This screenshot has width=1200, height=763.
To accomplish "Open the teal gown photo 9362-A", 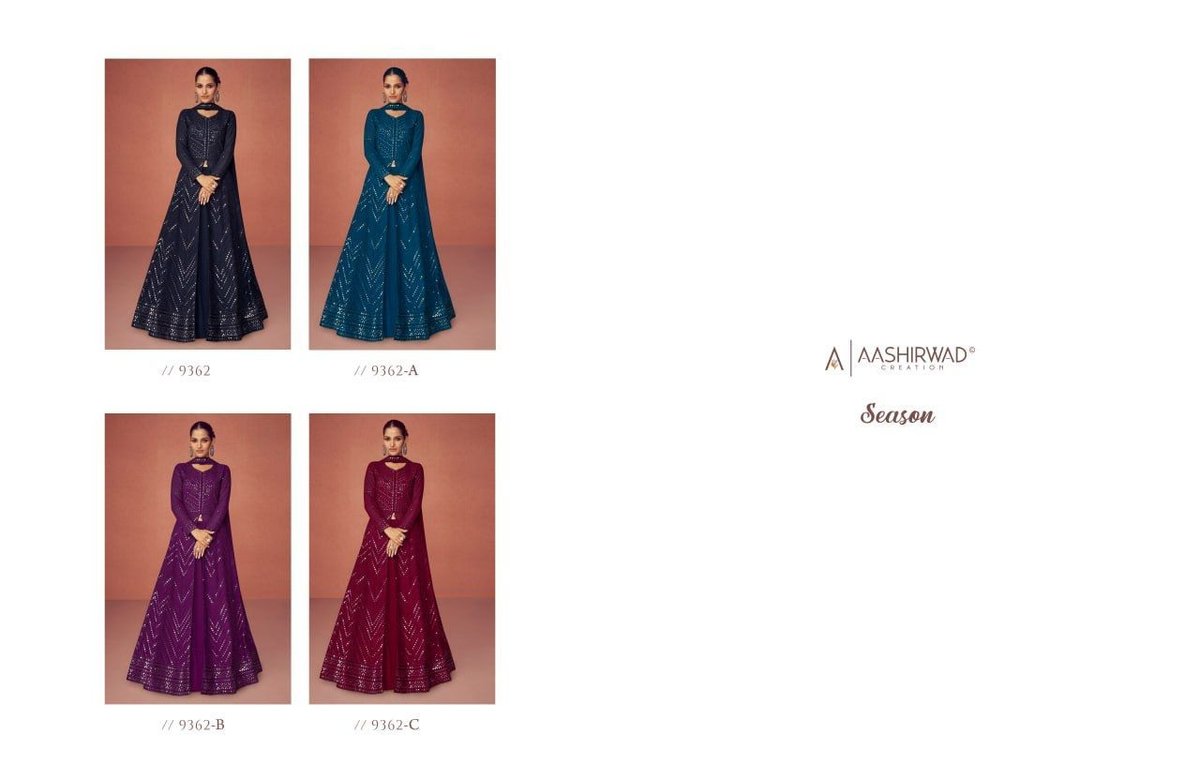I will [402, 204].
